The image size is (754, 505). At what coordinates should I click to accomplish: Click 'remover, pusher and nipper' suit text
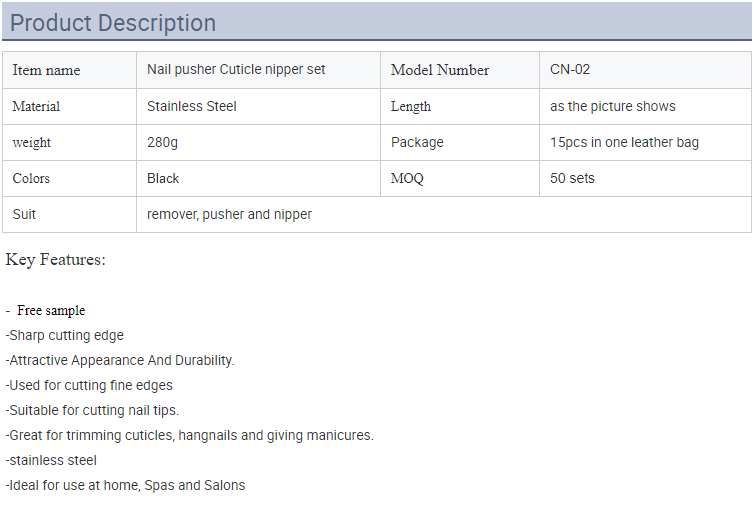(x=229, y=215)
